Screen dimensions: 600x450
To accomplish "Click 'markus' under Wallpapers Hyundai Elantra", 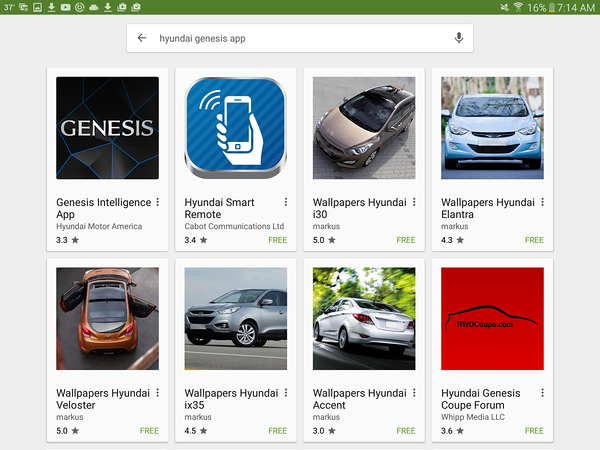I will pos(454,226).
